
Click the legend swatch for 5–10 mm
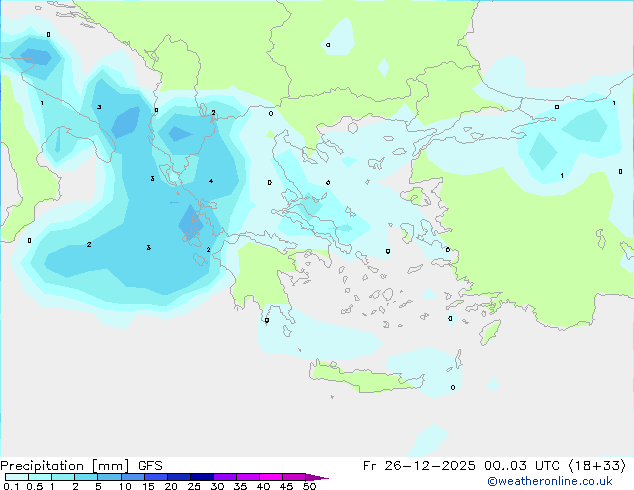coord(109,477)
